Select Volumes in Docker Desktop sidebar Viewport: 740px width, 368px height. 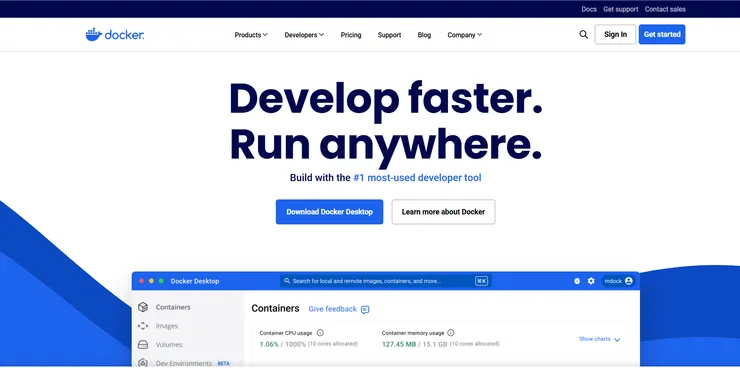(x=169, y=345)
